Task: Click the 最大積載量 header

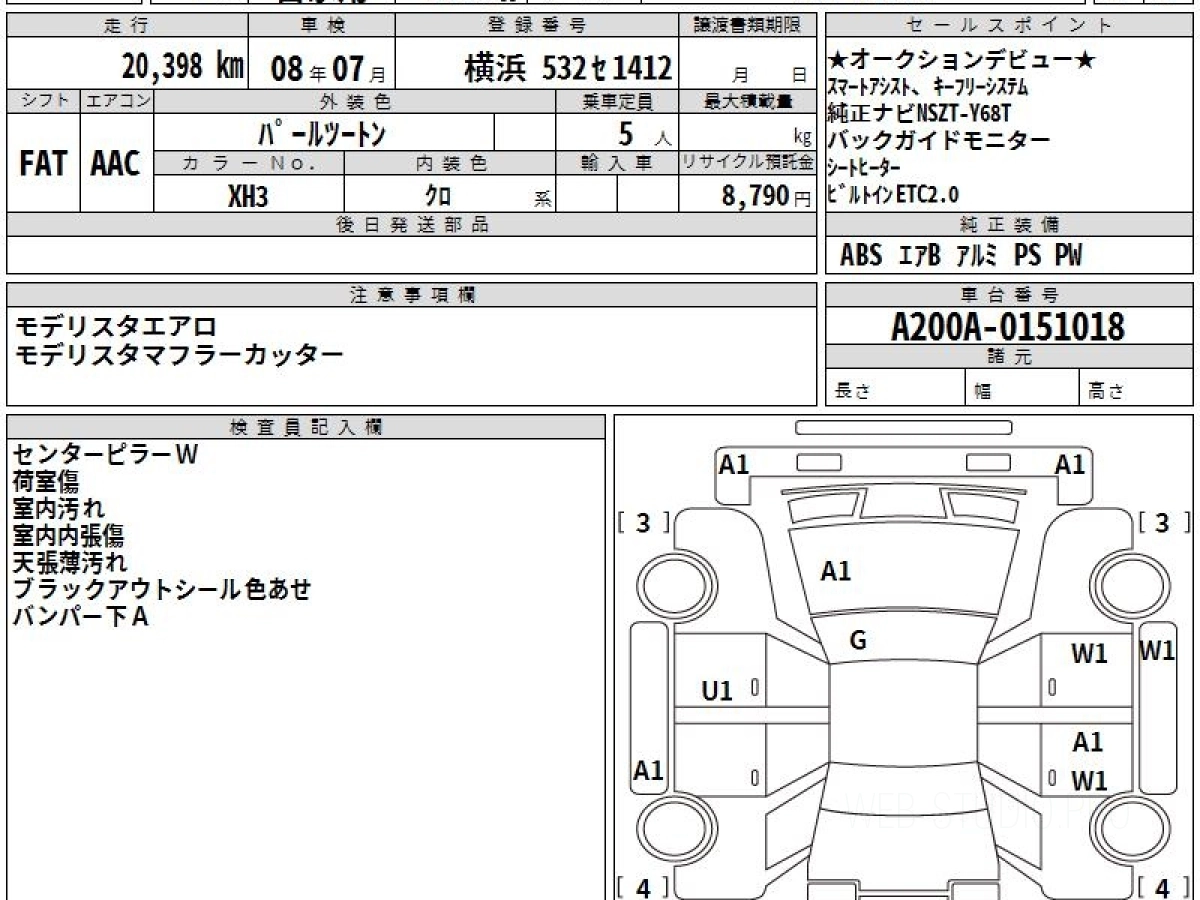Action: (x=748, y=101)
